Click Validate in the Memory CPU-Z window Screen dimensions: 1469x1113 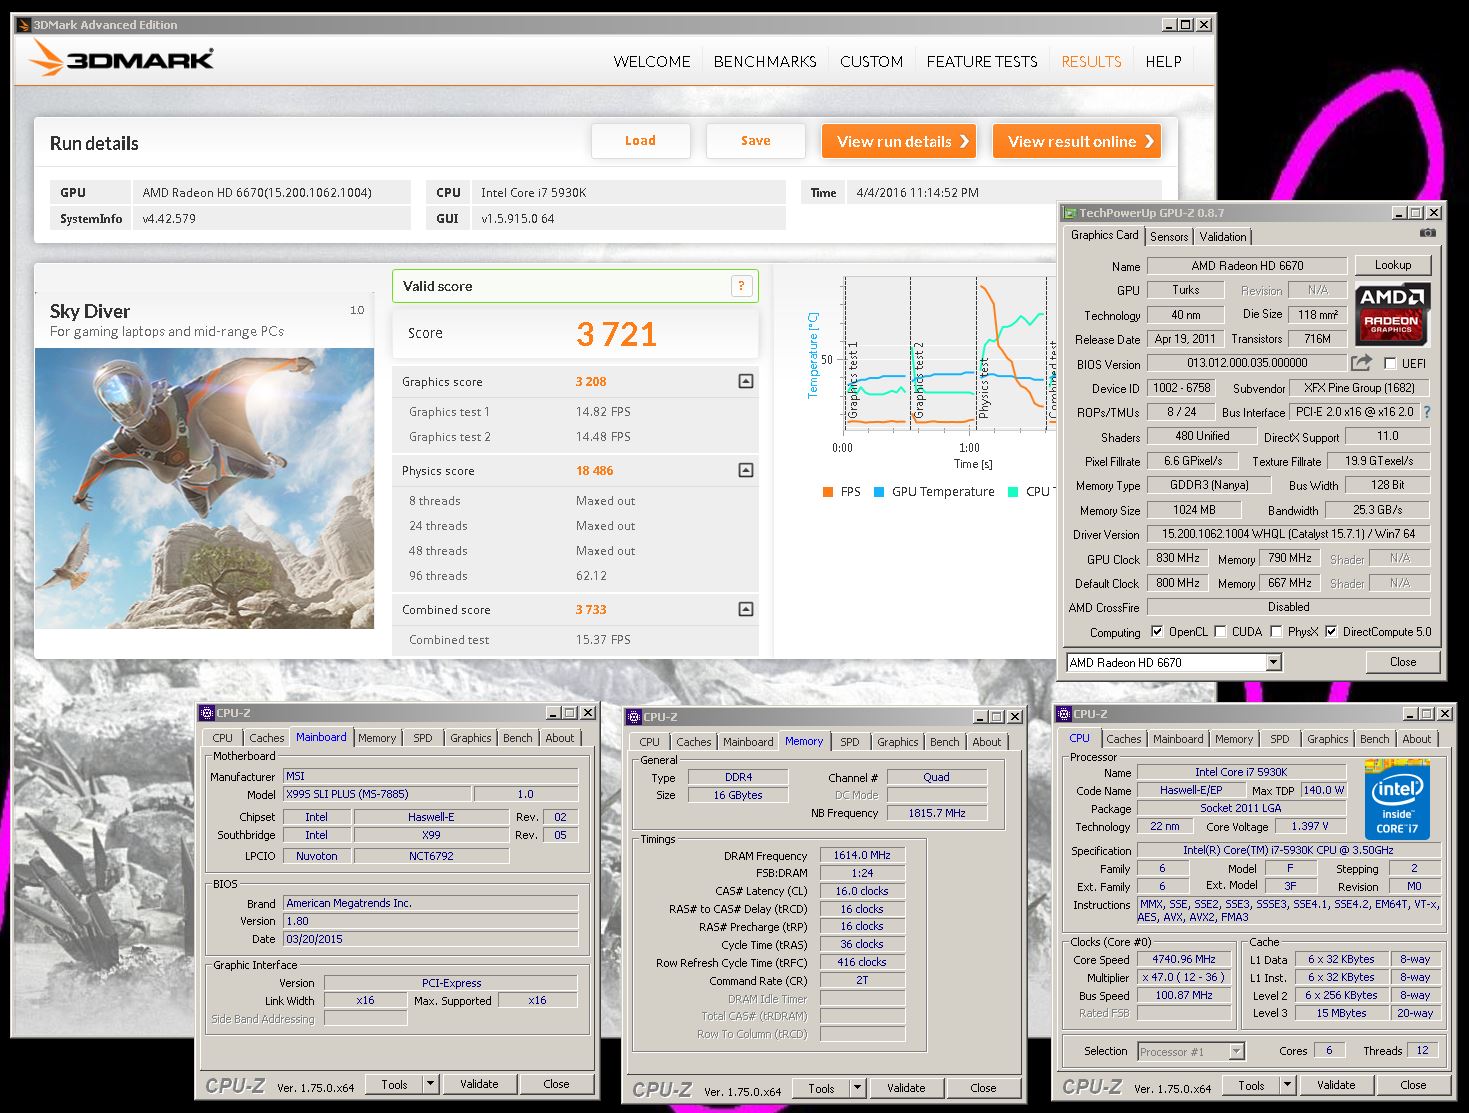906,1087
